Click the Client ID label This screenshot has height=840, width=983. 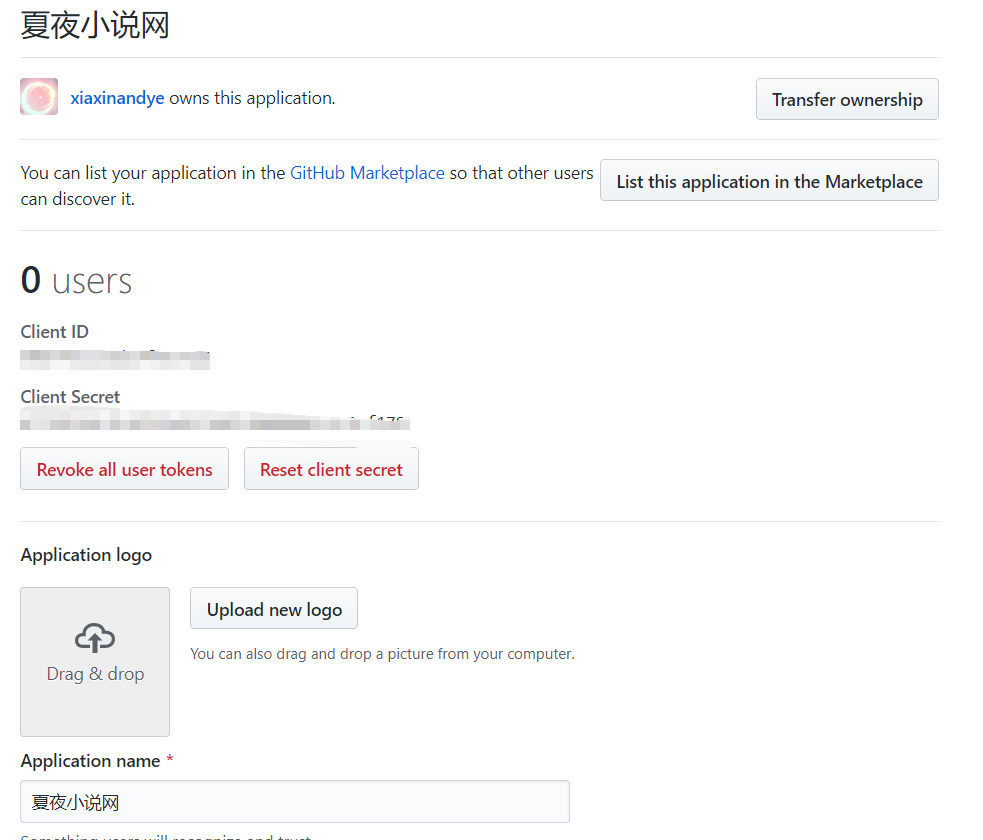[x=55, y=332]
